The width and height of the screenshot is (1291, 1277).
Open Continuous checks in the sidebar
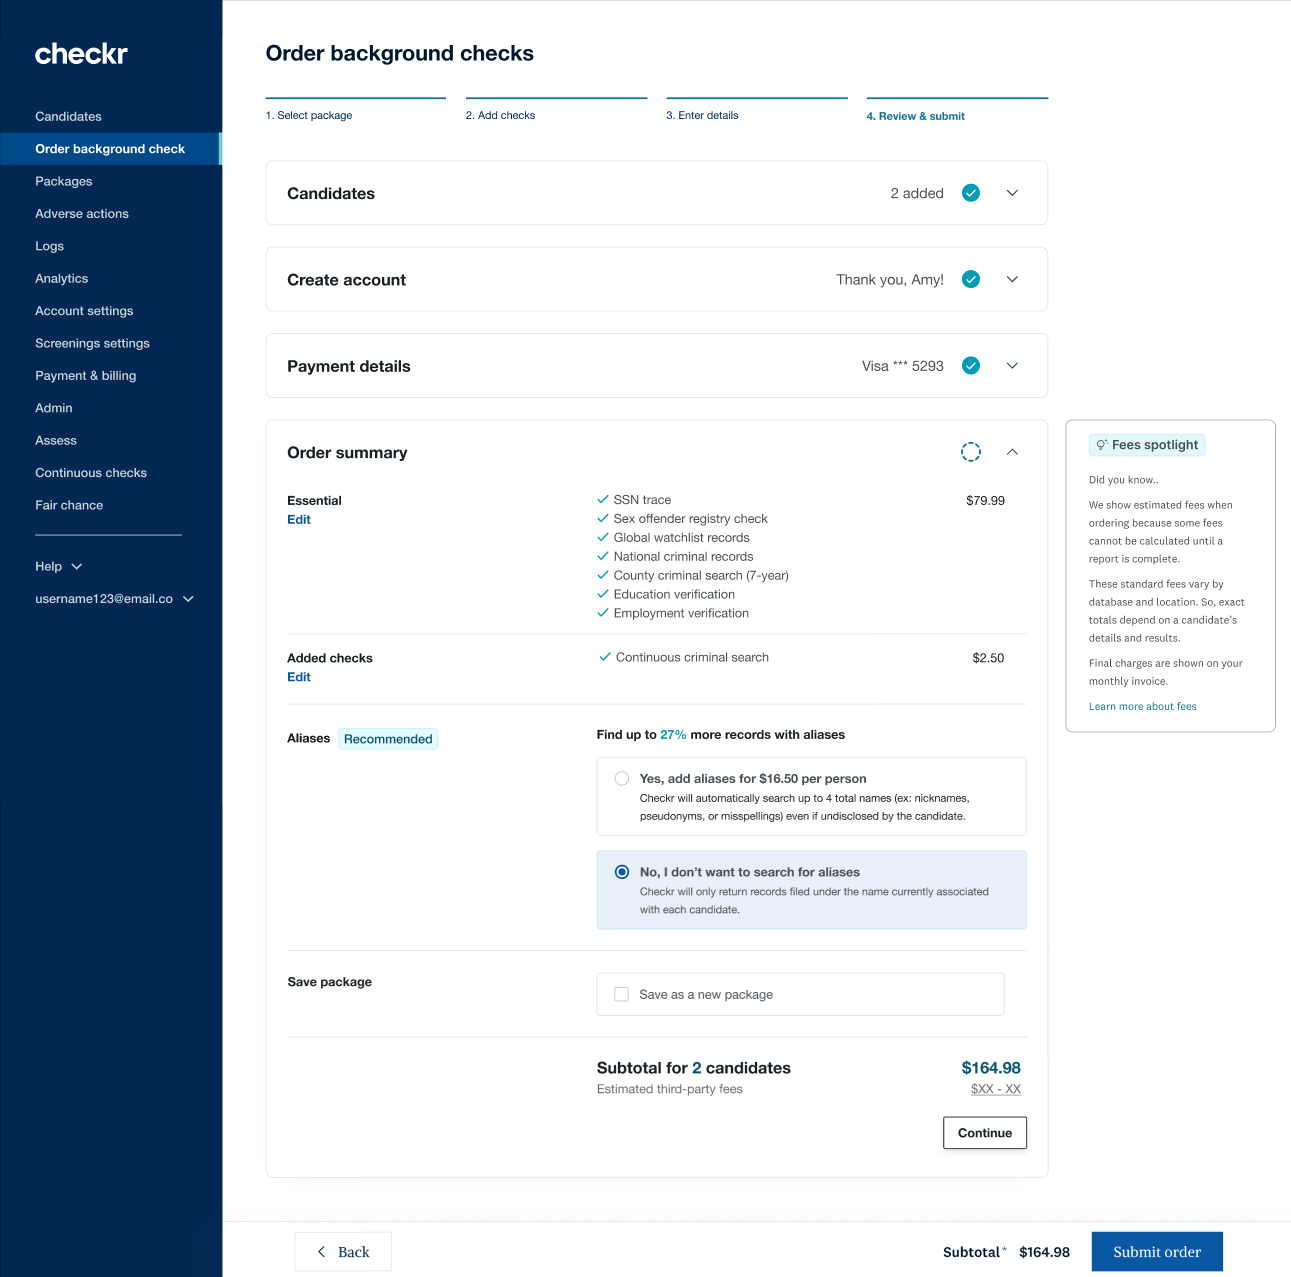click(91, 473)
